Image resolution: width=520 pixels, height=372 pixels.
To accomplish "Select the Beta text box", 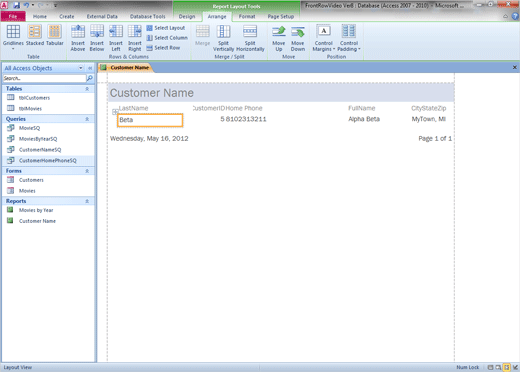I will pyautogui.click(x=150, y=120).
